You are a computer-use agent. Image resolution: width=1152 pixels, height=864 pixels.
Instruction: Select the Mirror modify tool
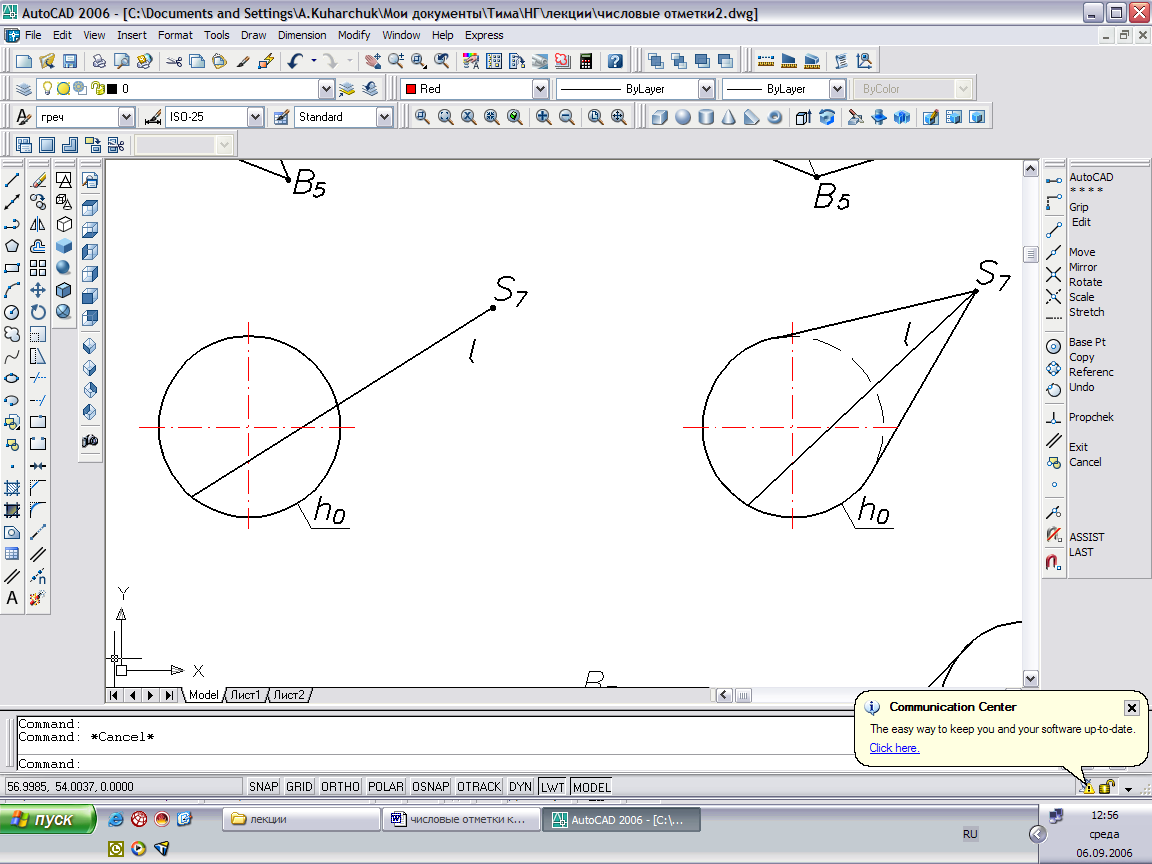[38, 224]
